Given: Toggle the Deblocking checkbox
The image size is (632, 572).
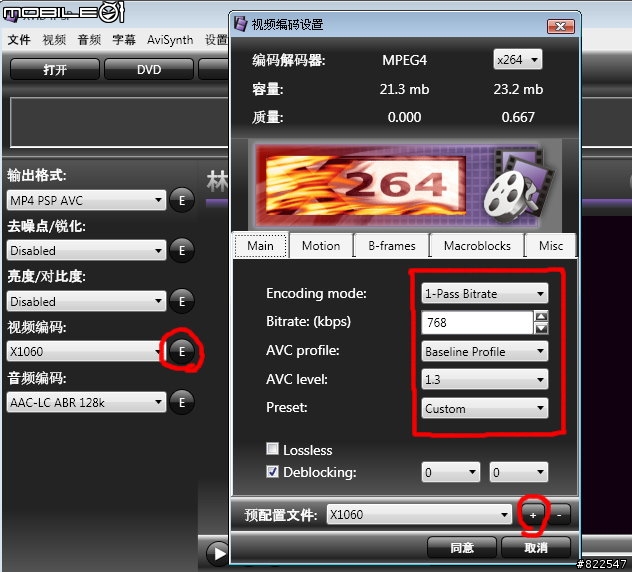Looking at the screenshot, I should [x=272, y=471].
